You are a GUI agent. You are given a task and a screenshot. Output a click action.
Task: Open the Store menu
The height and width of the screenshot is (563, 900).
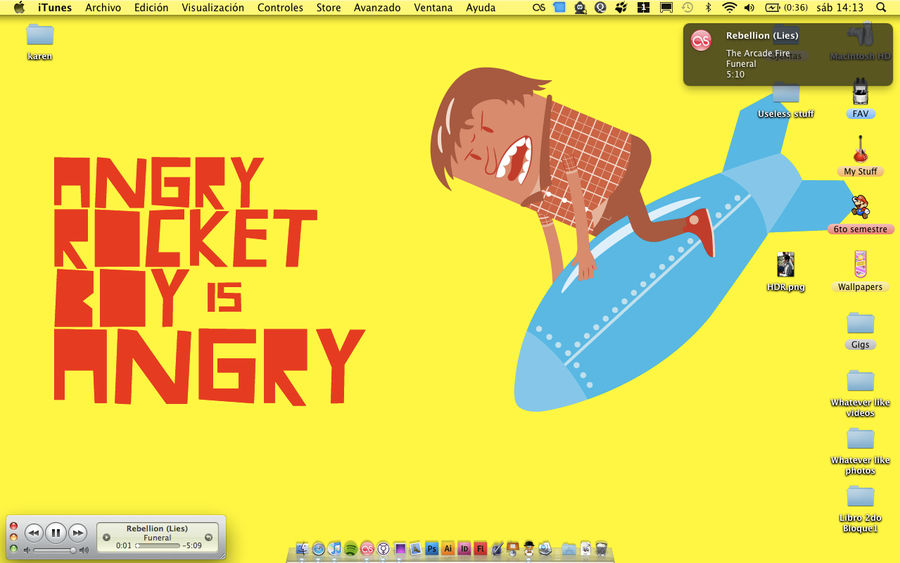click(328, 7)
